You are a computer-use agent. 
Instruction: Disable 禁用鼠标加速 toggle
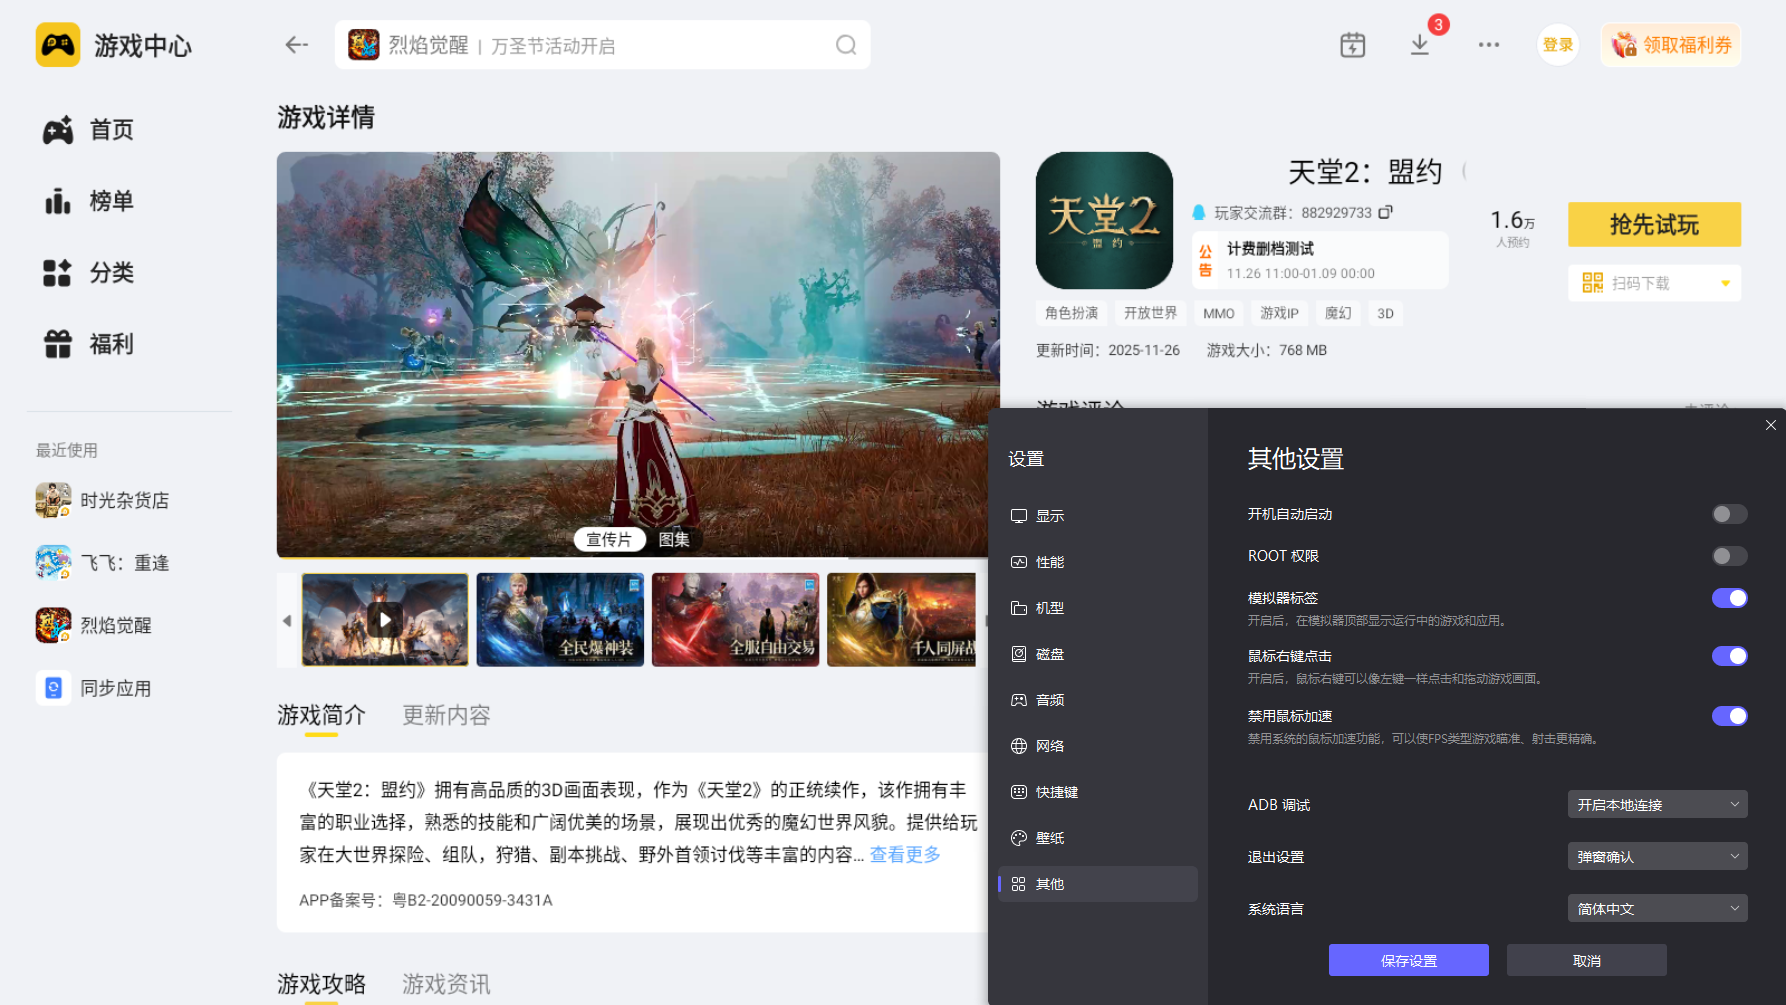(1729, 716)
